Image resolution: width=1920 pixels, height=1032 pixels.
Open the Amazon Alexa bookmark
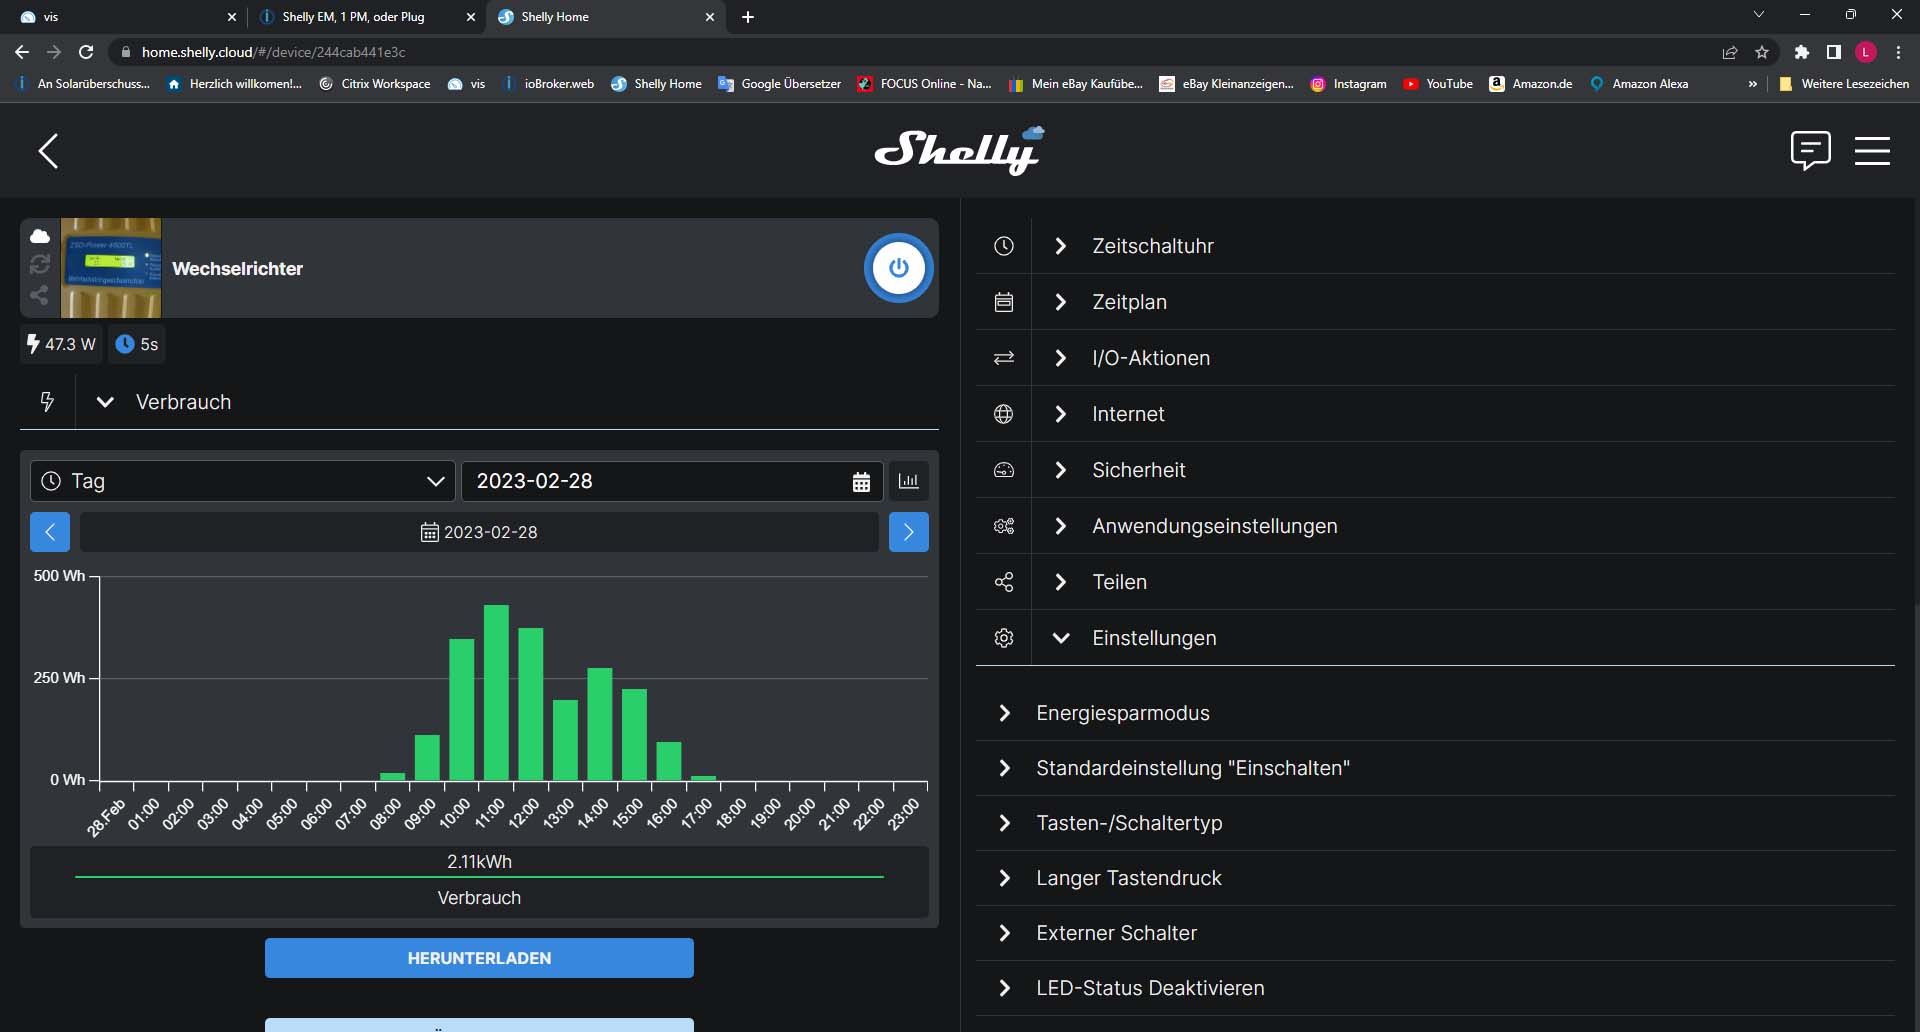click(x=1639, y=84)
